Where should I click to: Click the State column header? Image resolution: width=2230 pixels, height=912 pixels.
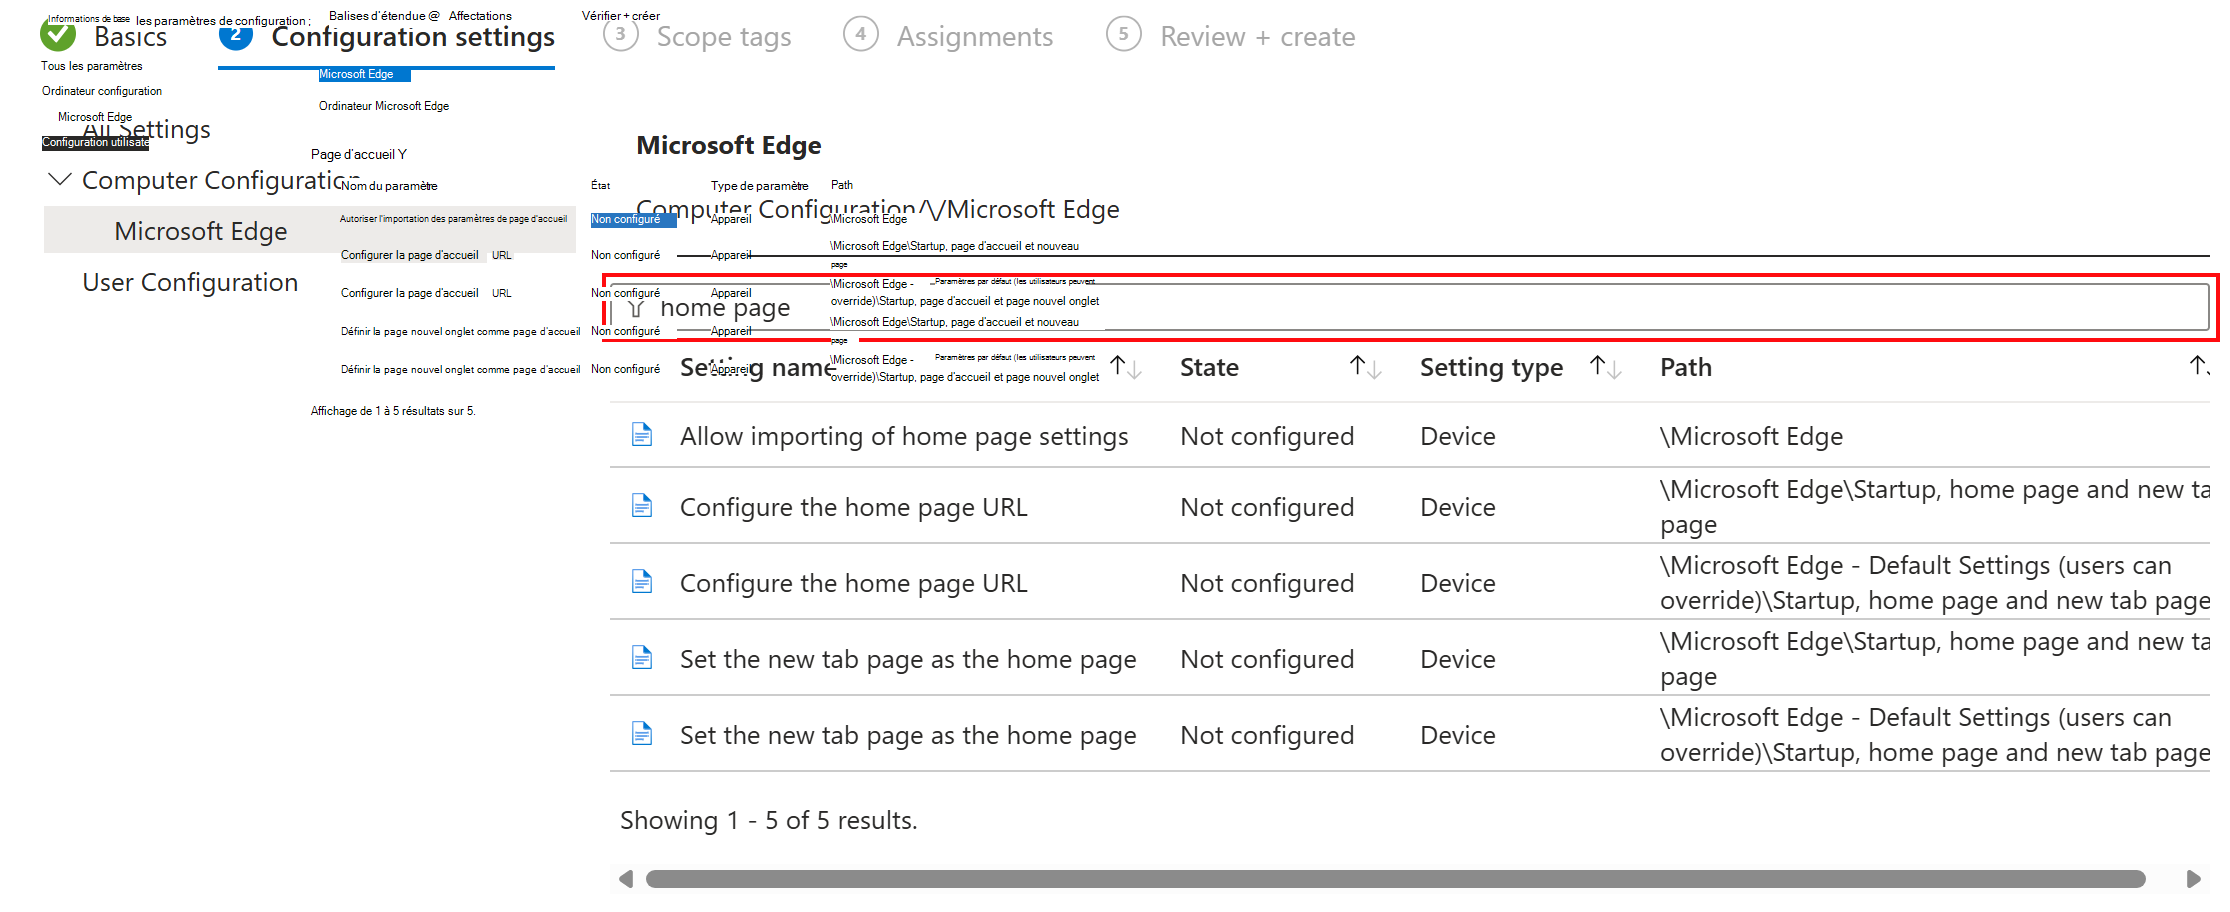[x=1209, y=367]
